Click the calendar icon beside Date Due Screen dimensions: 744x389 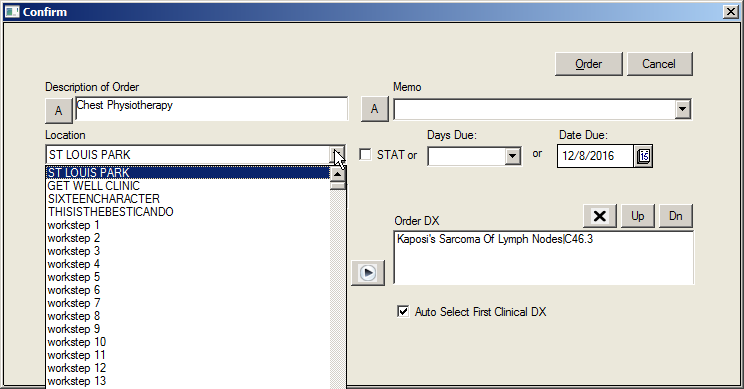click(643, 156)
